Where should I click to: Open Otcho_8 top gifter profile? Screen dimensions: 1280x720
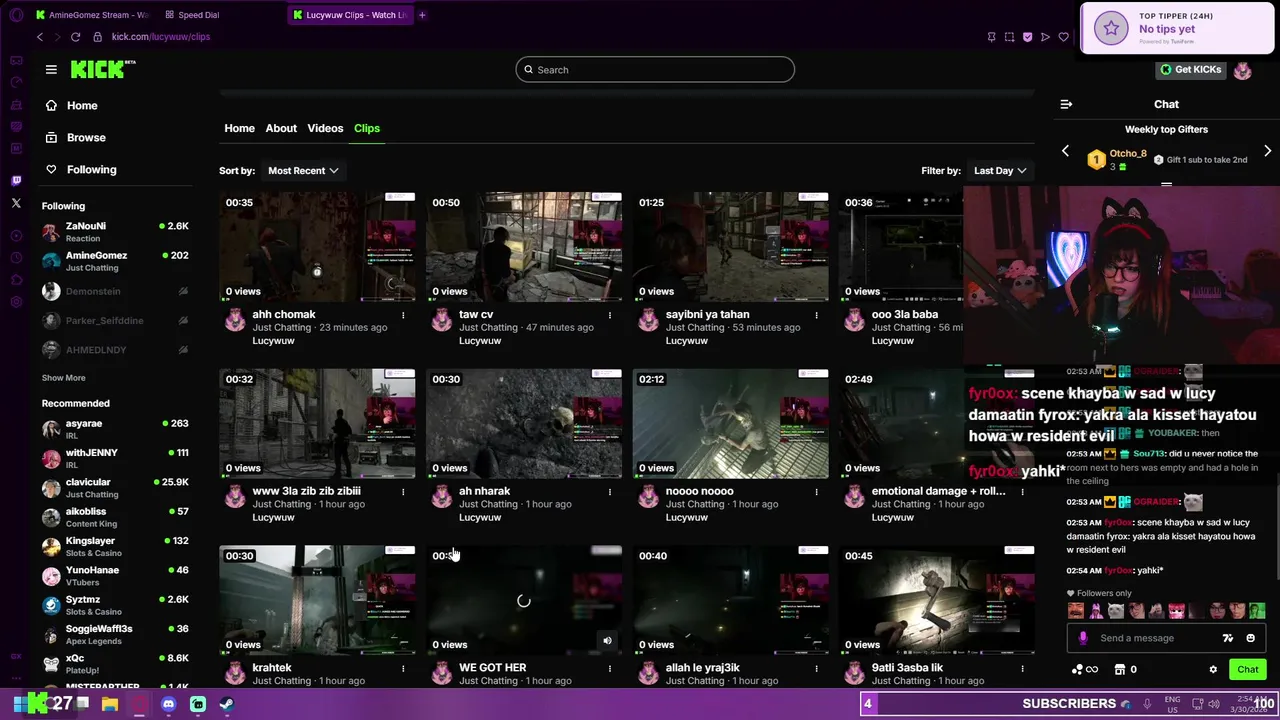(1127, 154)
